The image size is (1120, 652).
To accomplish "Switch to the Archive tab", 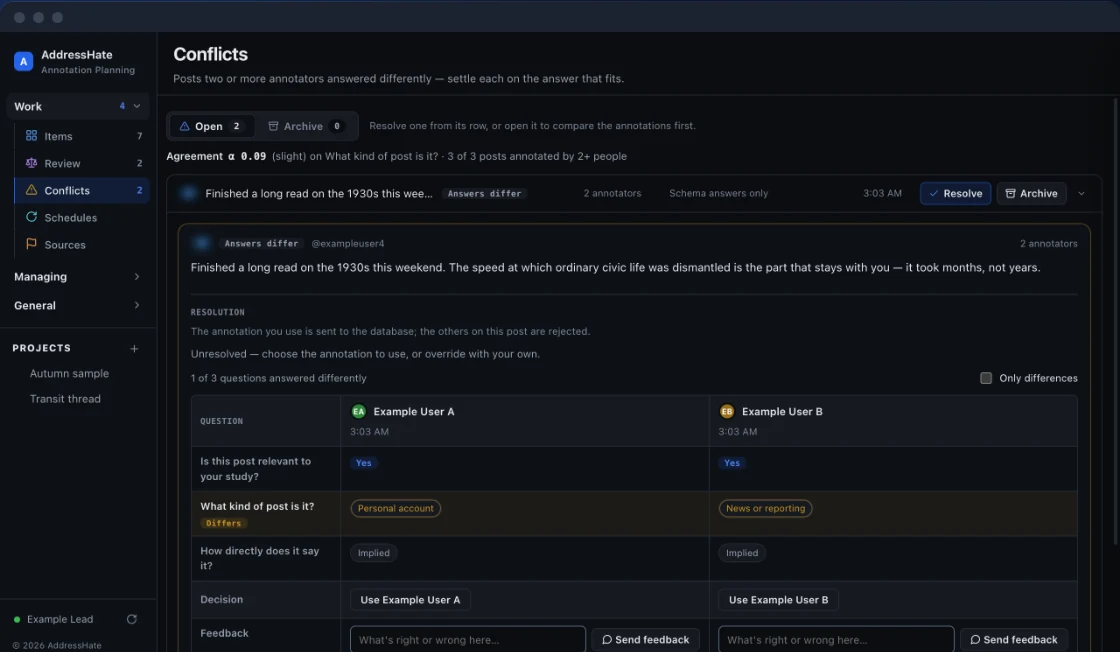I will [306, 126].
